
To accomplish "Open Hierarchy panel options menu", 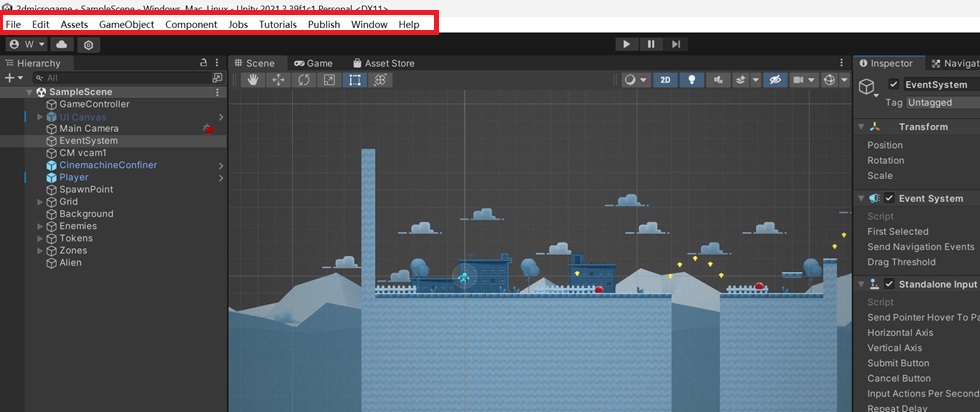I will click(217, 63).
